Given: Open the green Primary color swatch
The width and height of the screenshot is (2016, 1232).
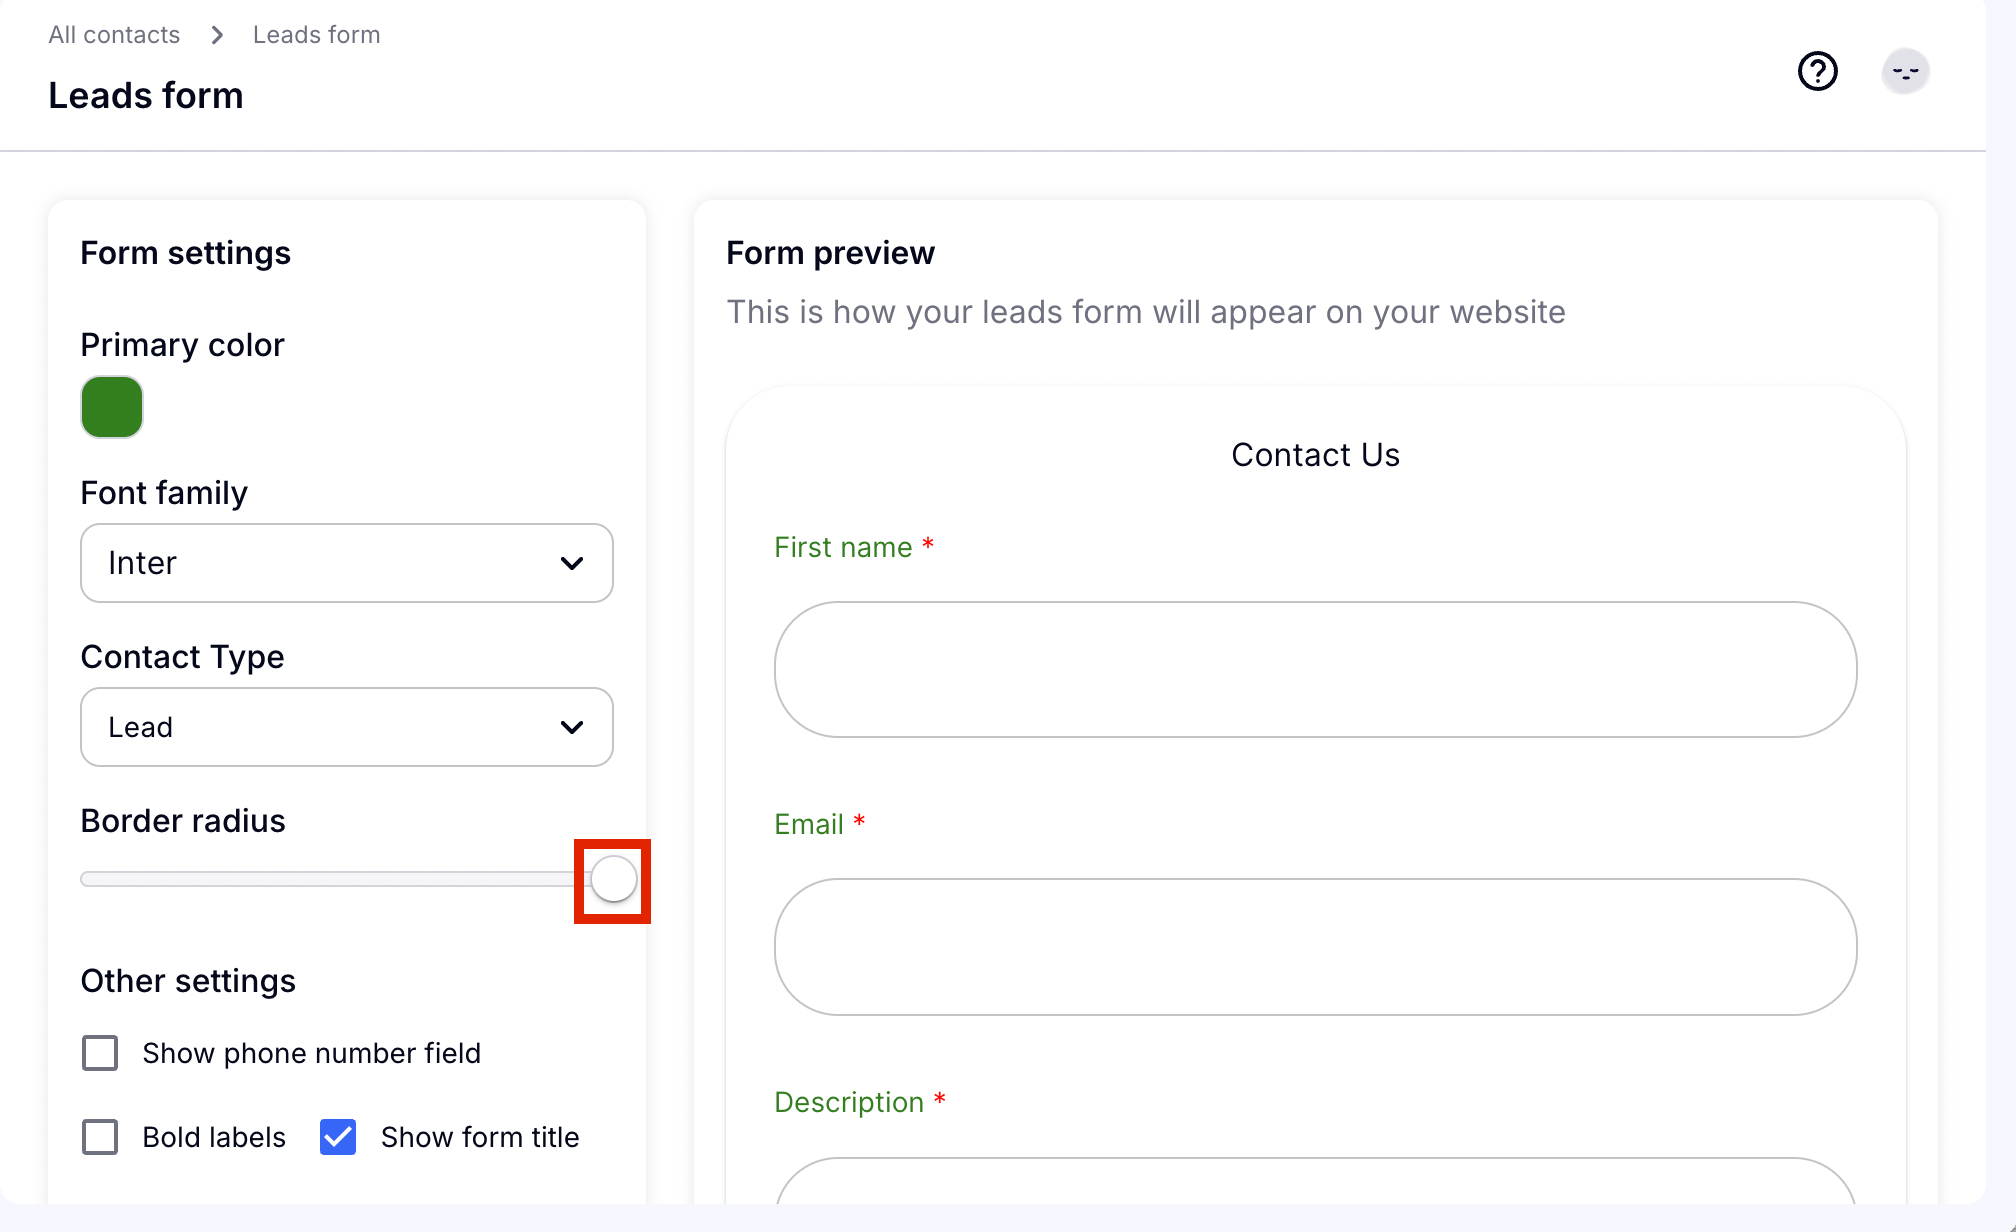Looking at the screenshot, I should point(112,407).
